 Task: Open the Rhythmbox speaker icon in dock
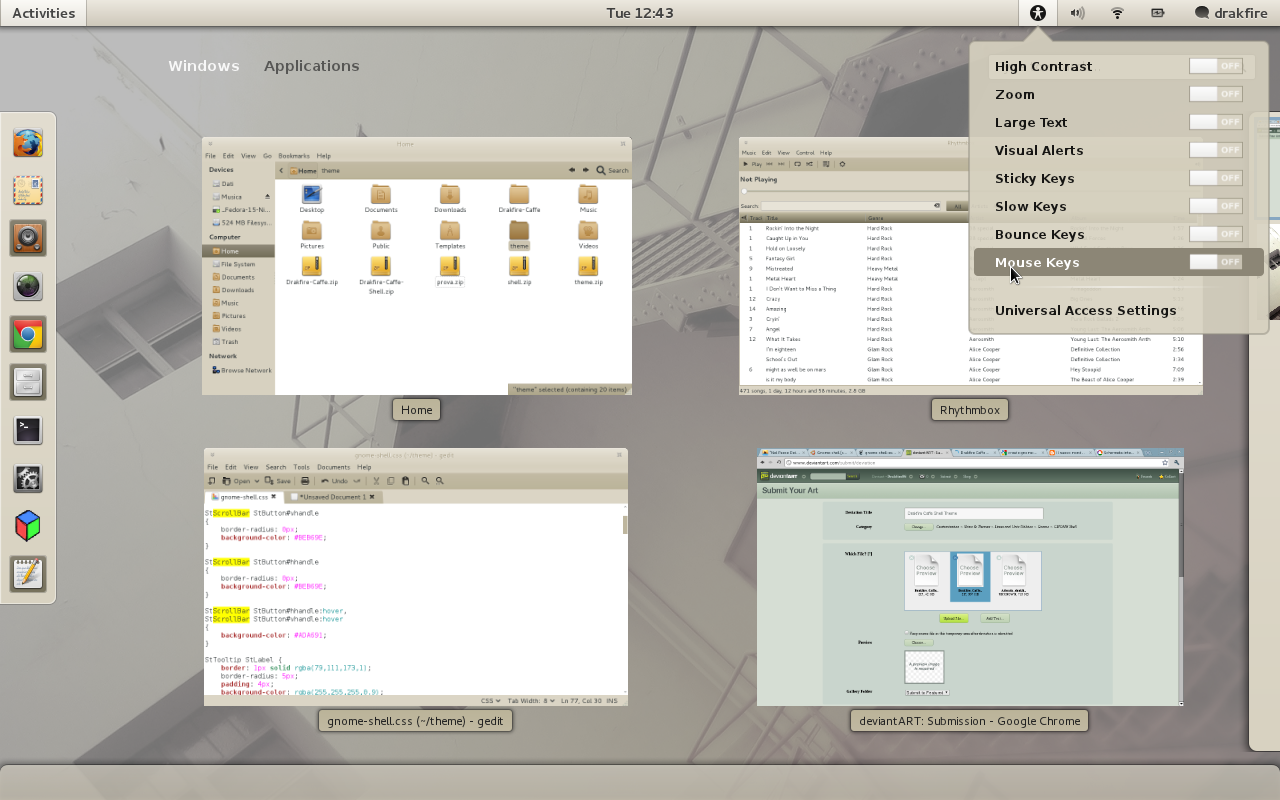pos(28,238)
